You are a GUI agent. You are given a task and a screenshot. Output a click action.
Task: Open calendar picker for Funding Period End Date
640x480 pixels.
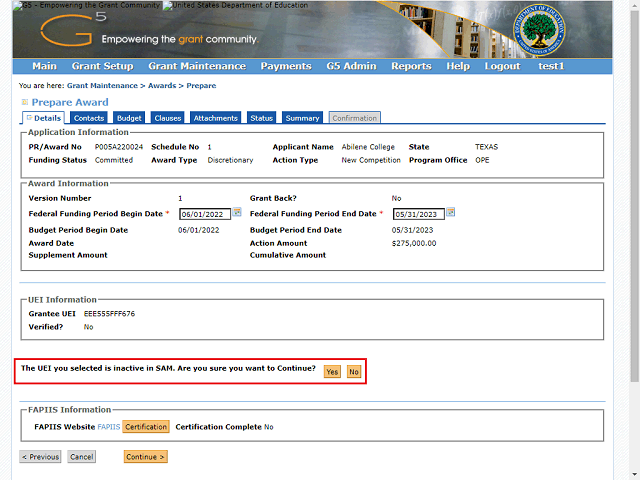(x=450, y=212)
